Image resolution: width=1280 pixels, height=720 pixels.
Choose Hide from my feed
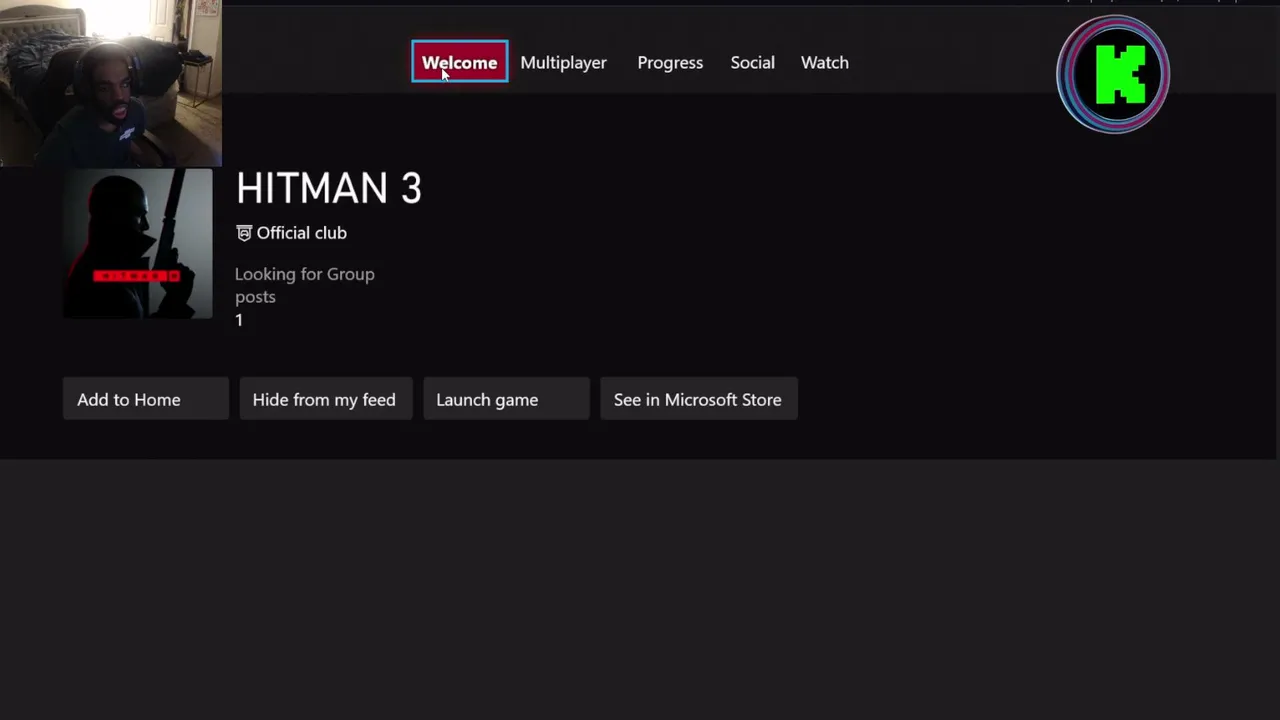325,399
